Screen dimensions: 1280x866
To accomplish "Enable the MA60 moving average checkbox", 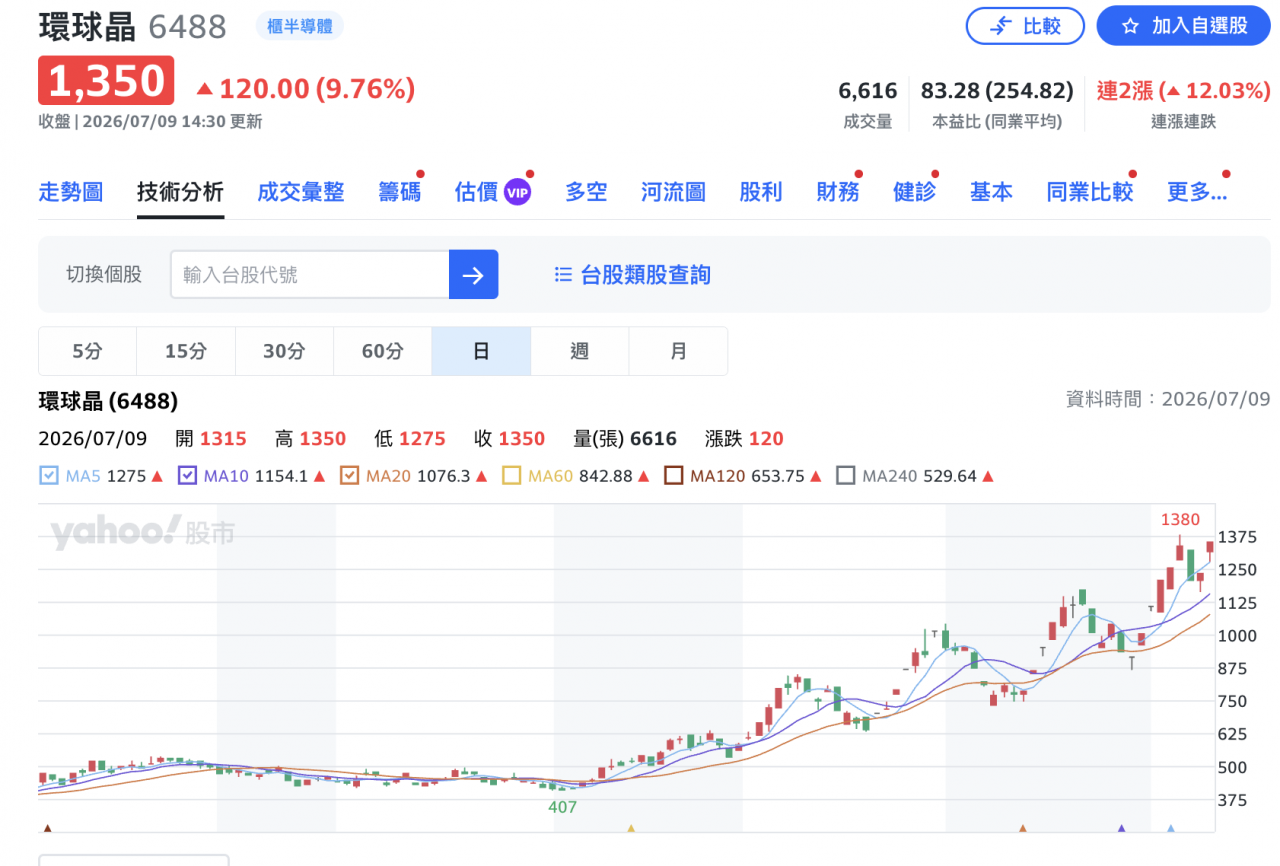I will click(x=511, y=476).
